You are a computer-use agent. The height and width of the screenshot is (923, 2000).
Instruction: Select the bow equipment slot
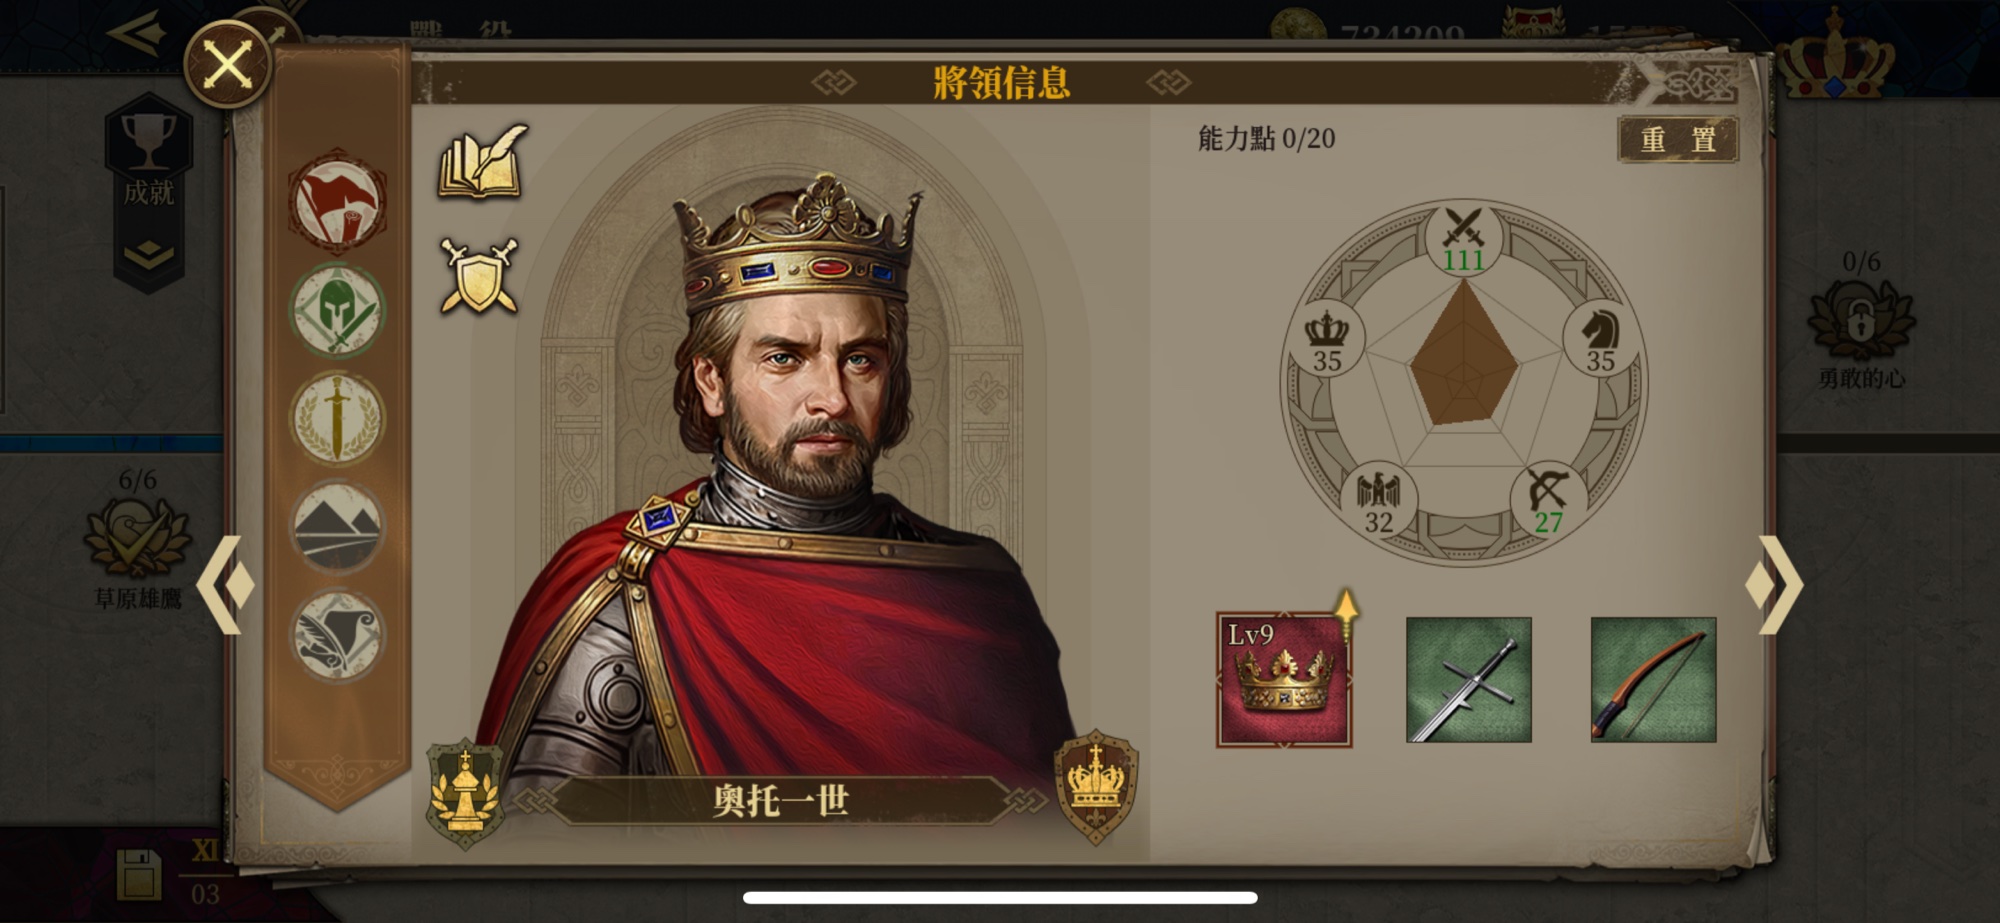click(1653, 680)
